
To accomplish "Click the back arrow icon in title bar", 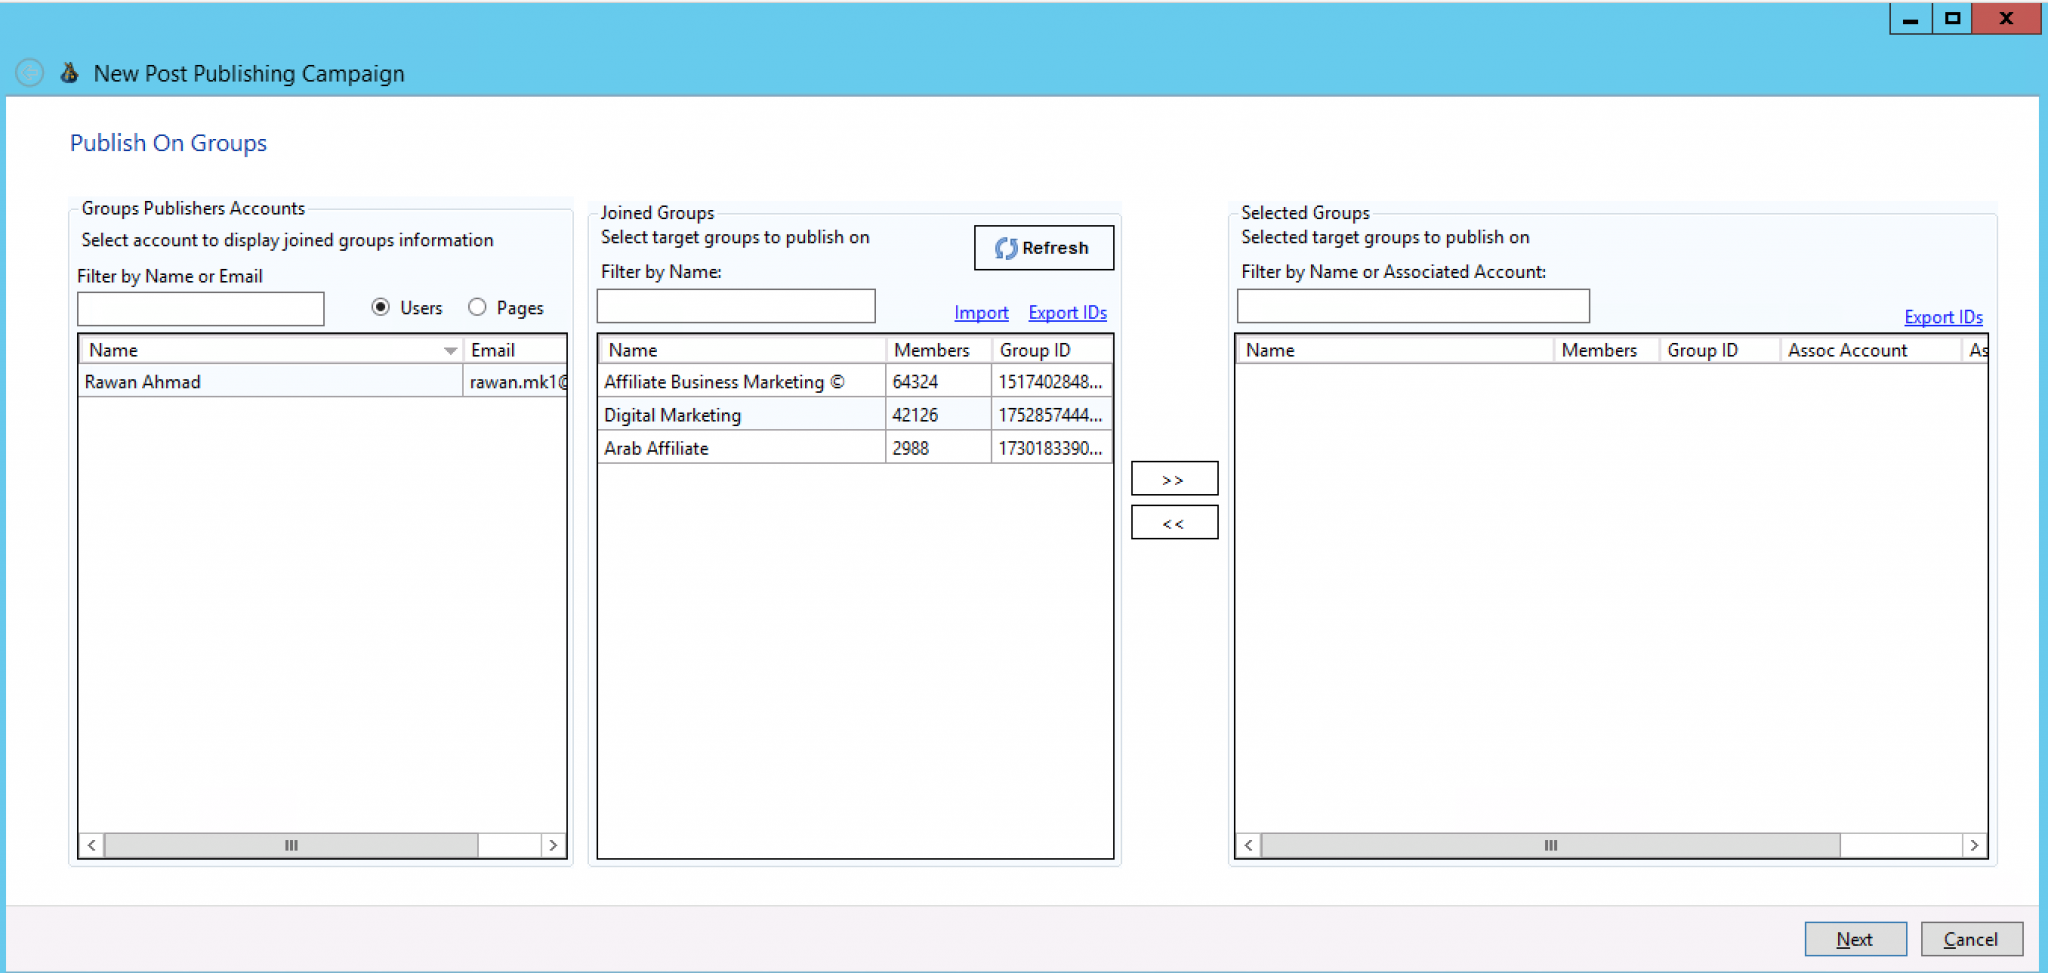I will point(30,73).
